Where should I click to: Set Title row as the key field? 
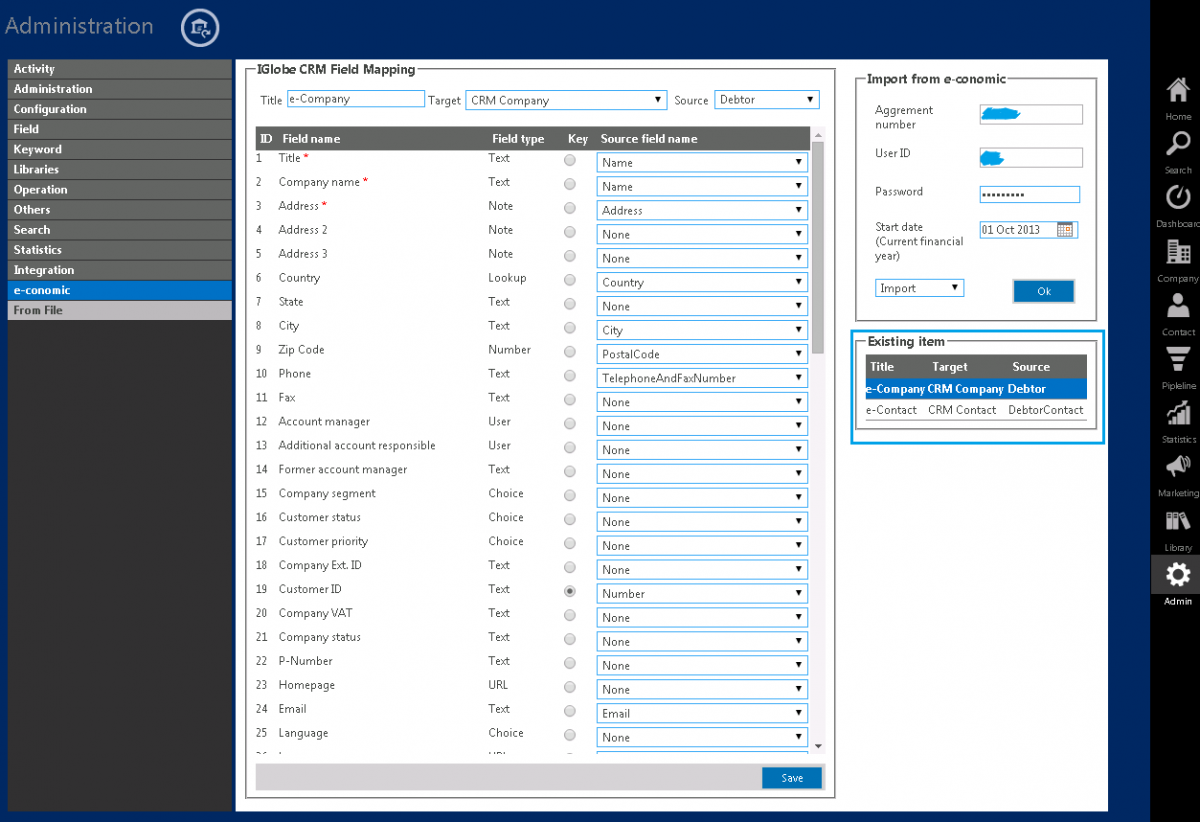(570, 160)
